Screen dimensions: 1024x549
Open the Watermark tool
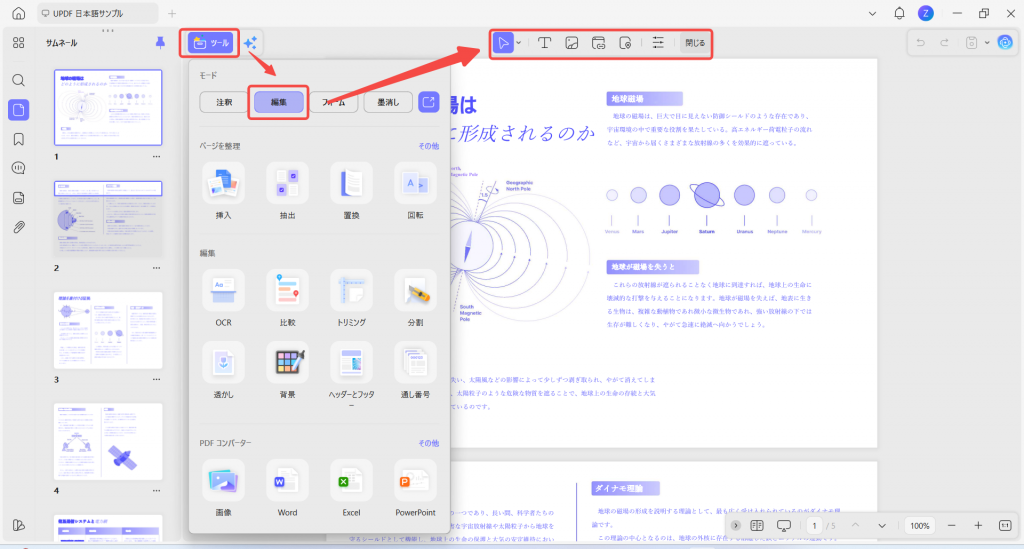coord(223,362)
